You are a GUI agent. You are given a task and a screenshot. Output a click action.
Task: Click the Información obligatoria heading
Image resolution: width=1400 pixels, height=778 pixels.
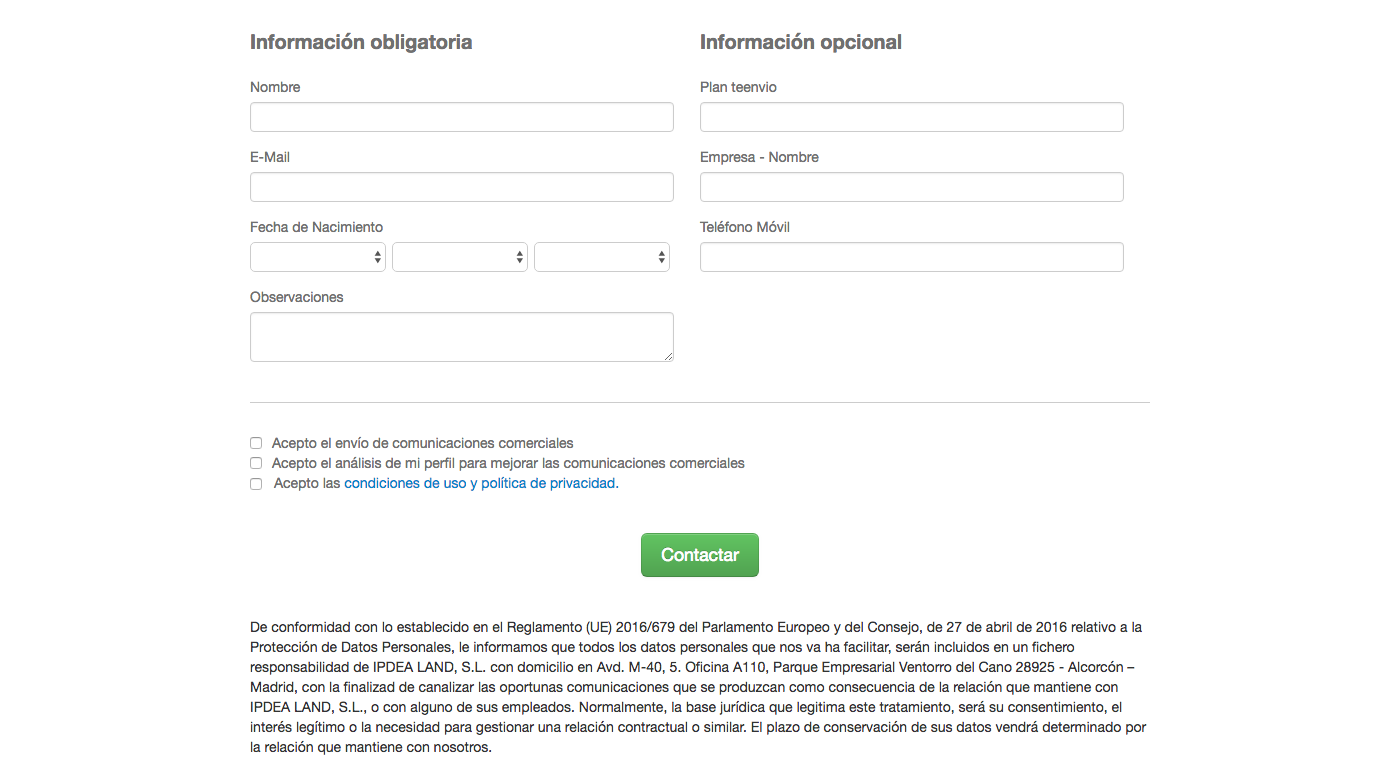point(361,42)
